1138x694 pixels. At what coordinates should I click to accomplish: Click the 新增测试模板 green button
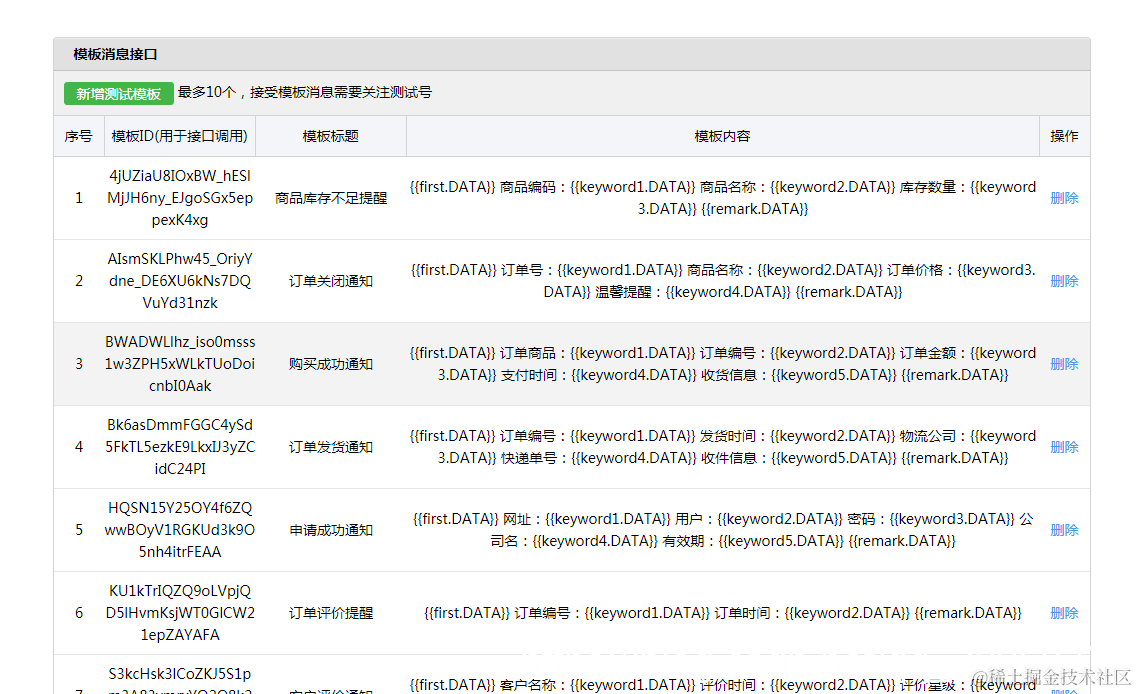coord(118,94)
